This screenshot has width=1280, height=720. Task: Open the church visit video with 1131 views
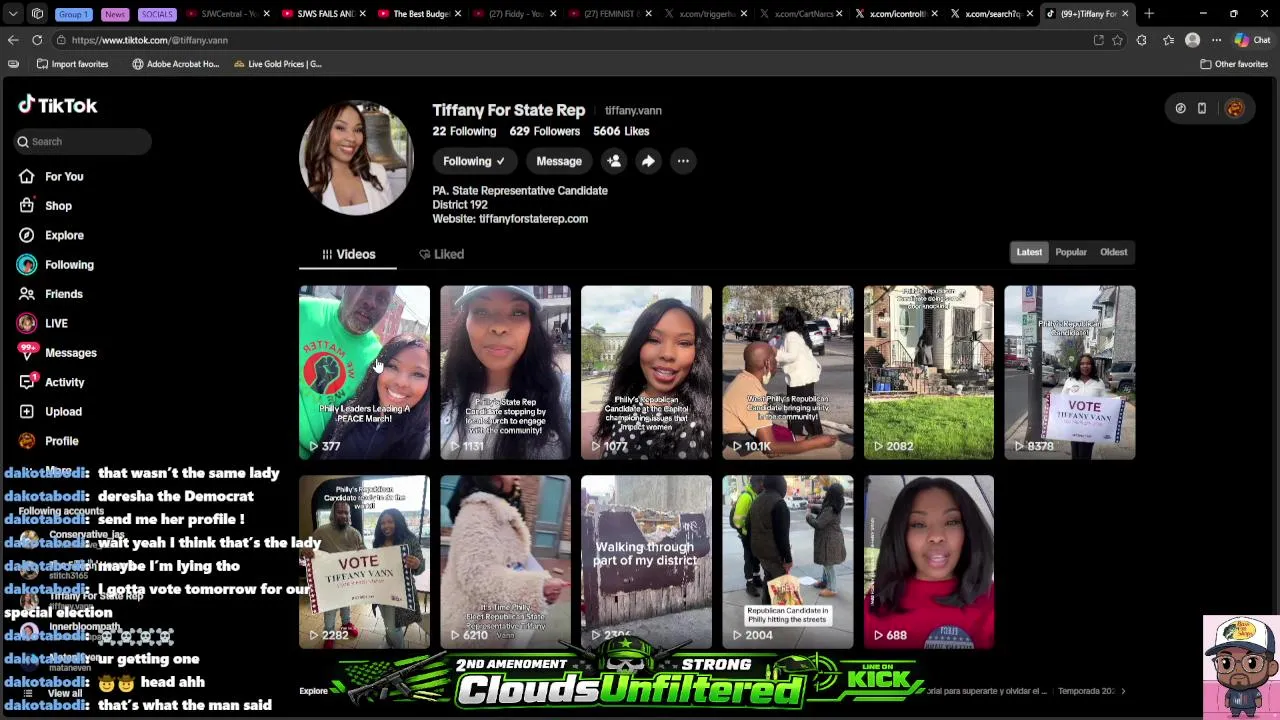(505, 372)
